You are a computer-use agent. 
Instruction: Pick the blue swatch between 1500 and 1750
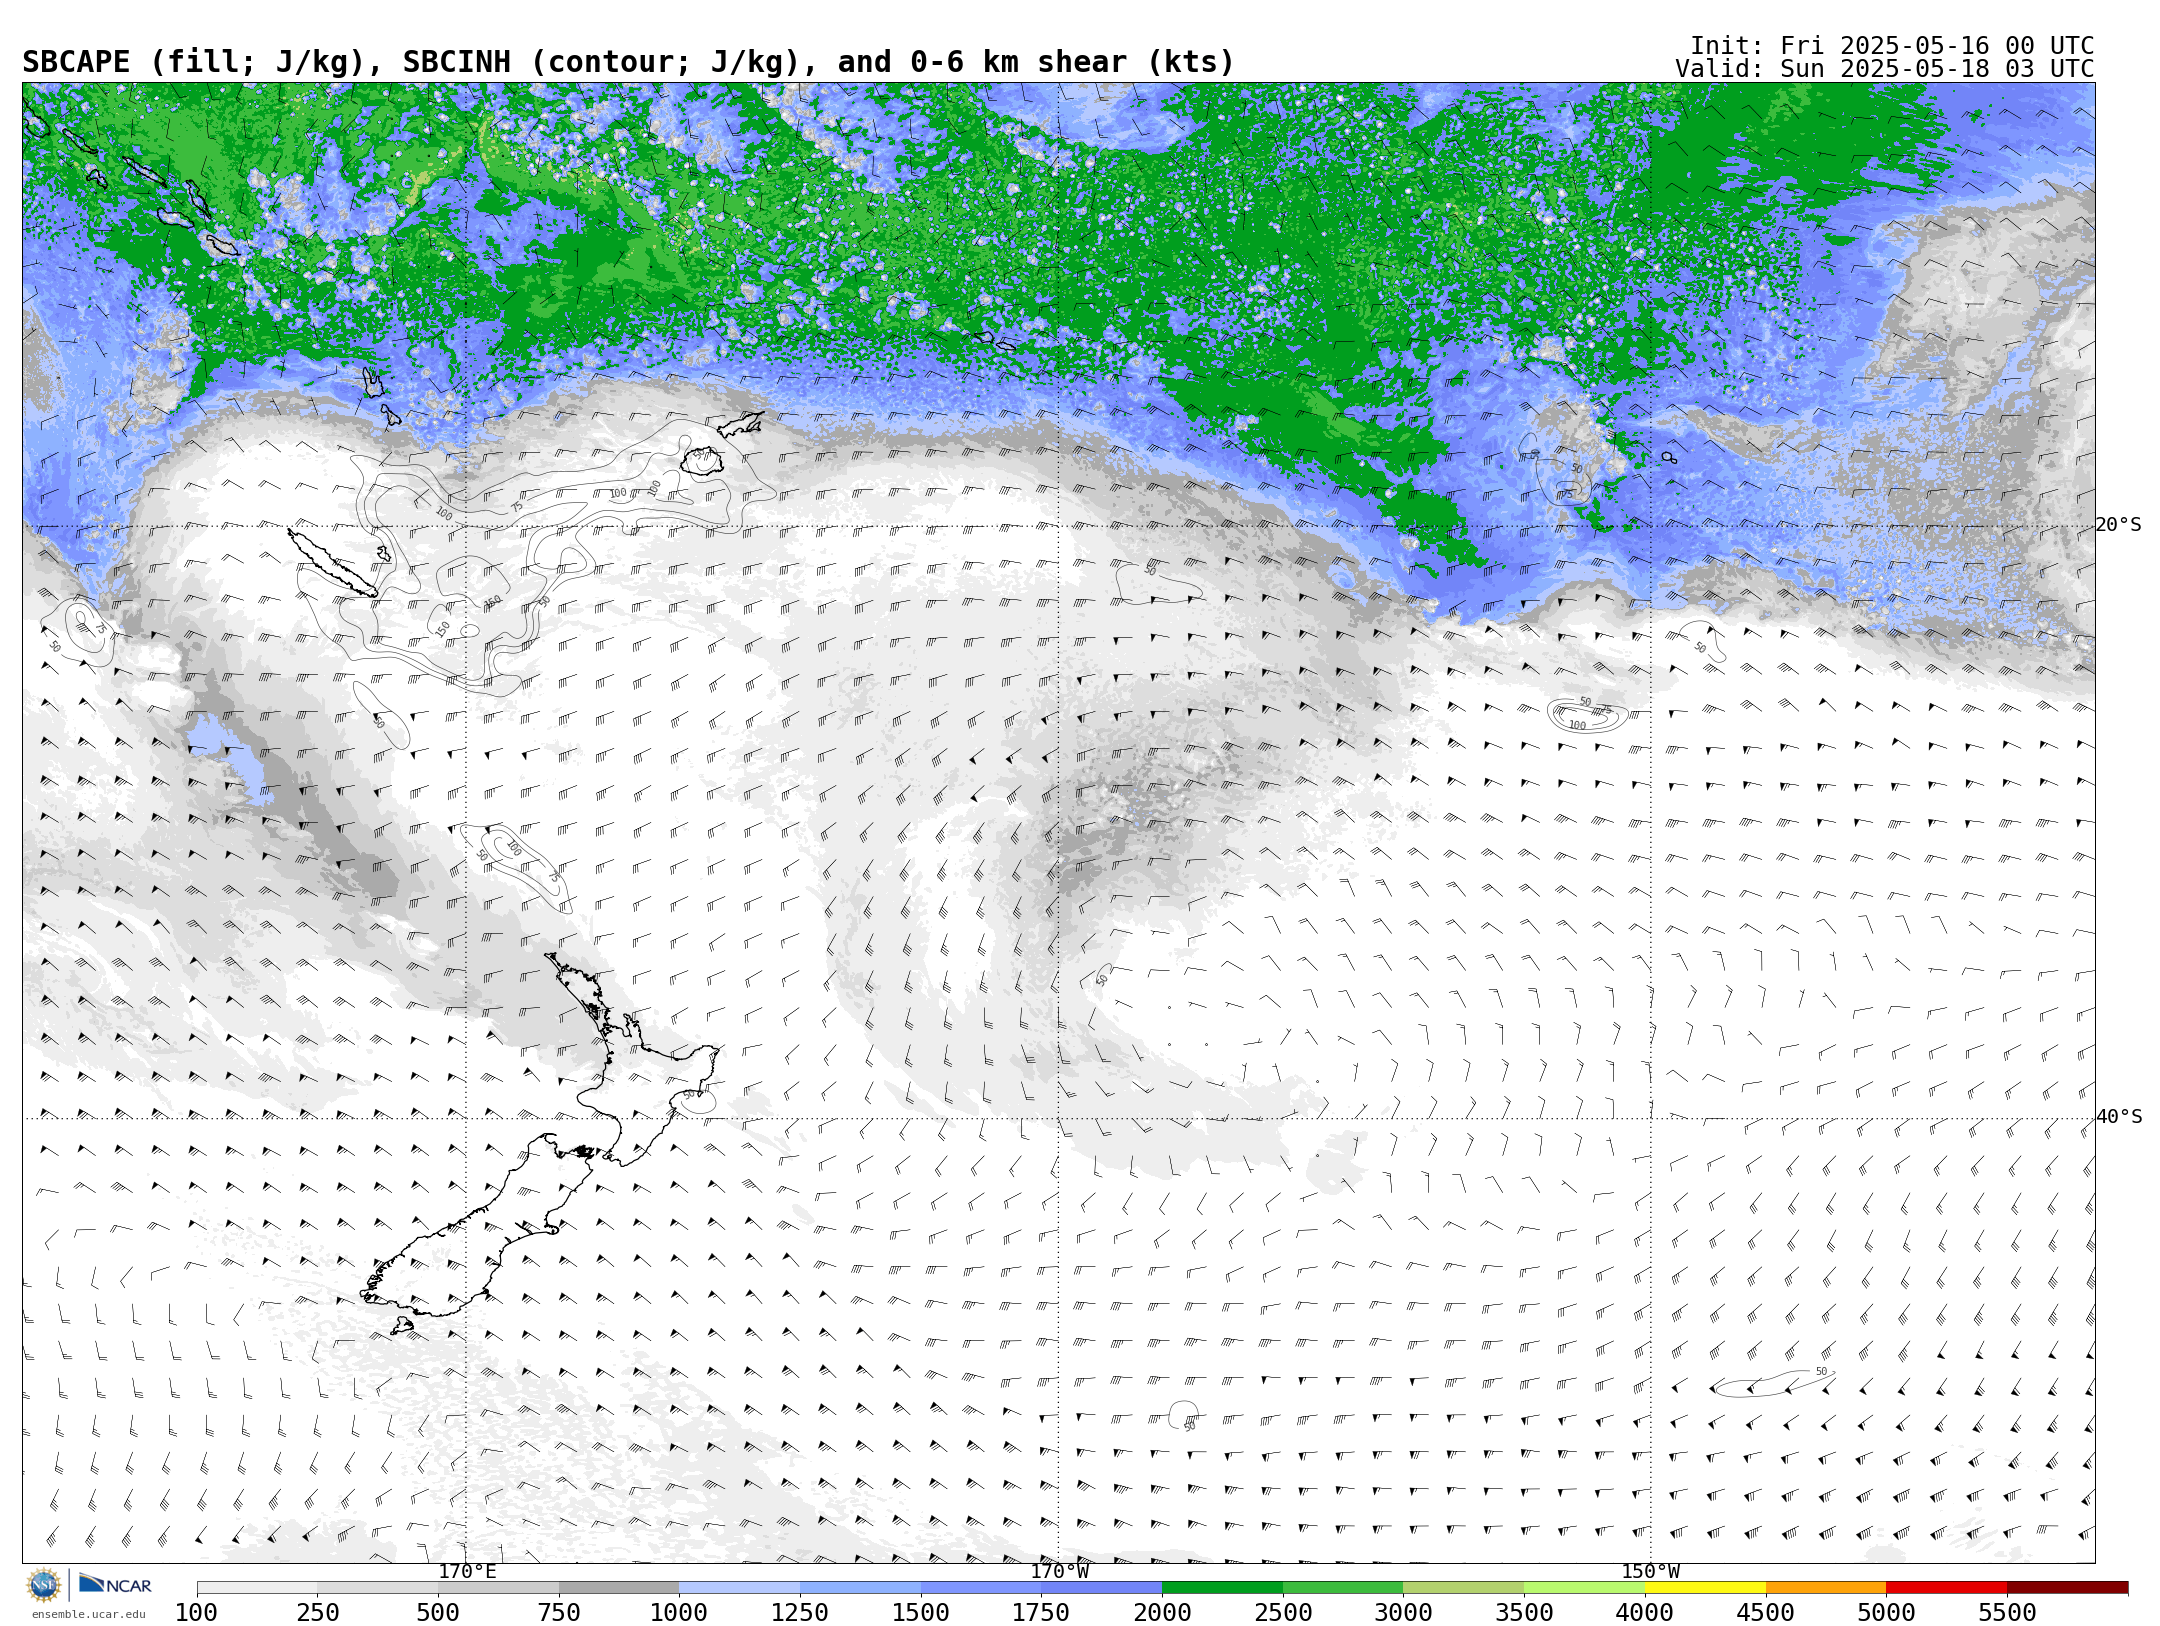[x=981, y=1588]
